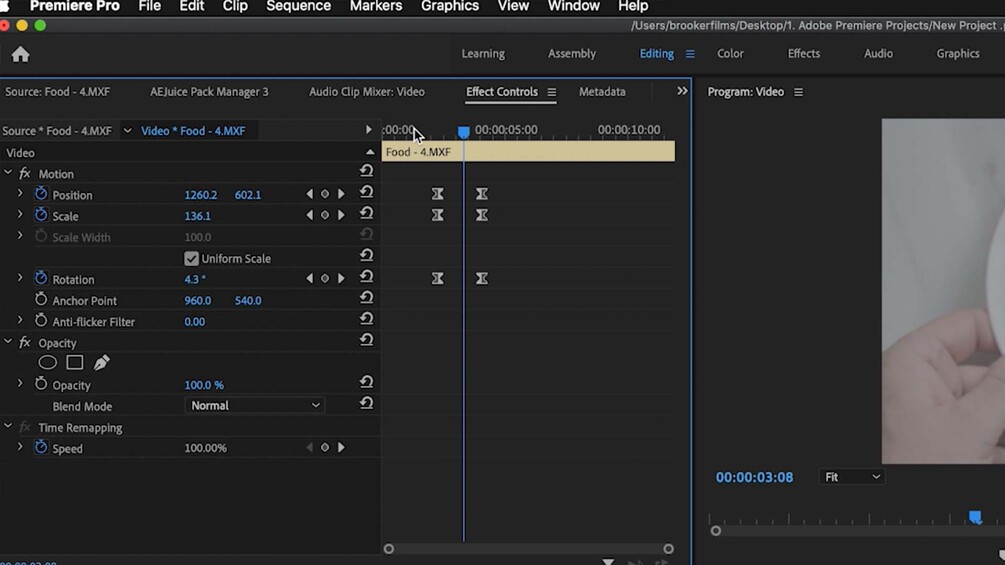Screen dimensions: 1005x565
Task: Reset the Motion effect
Action: 366,170
